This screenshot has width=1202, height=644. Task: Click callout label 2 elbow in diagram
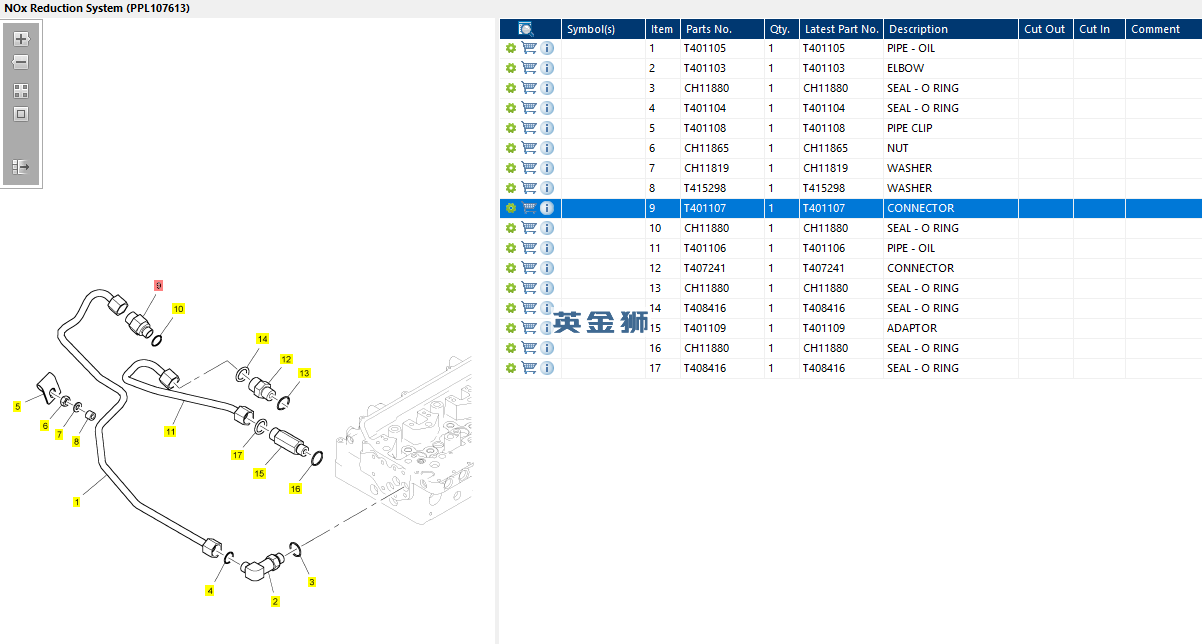coord(275,601)
